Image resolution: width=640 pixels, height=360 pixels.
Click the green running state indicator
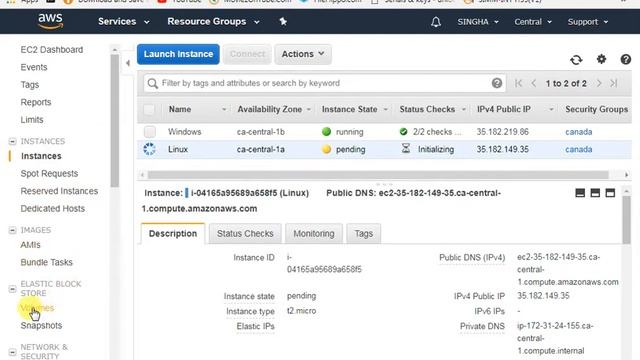pos(327,131)
